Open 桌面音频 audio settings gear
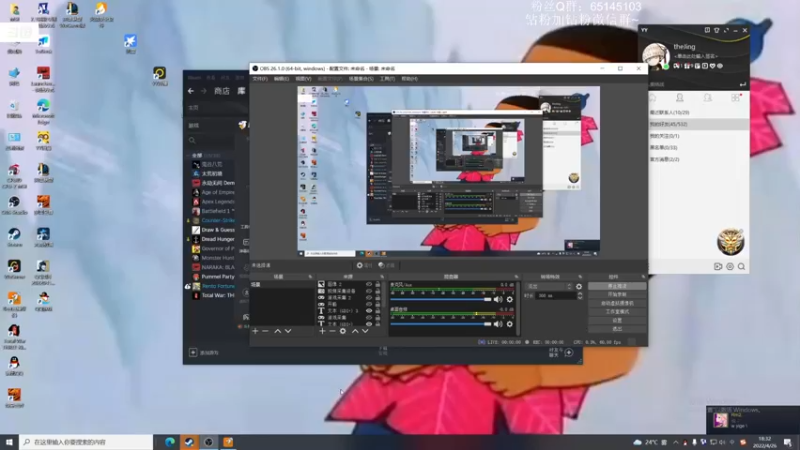800x450 pixels. [x=510, y=324]
